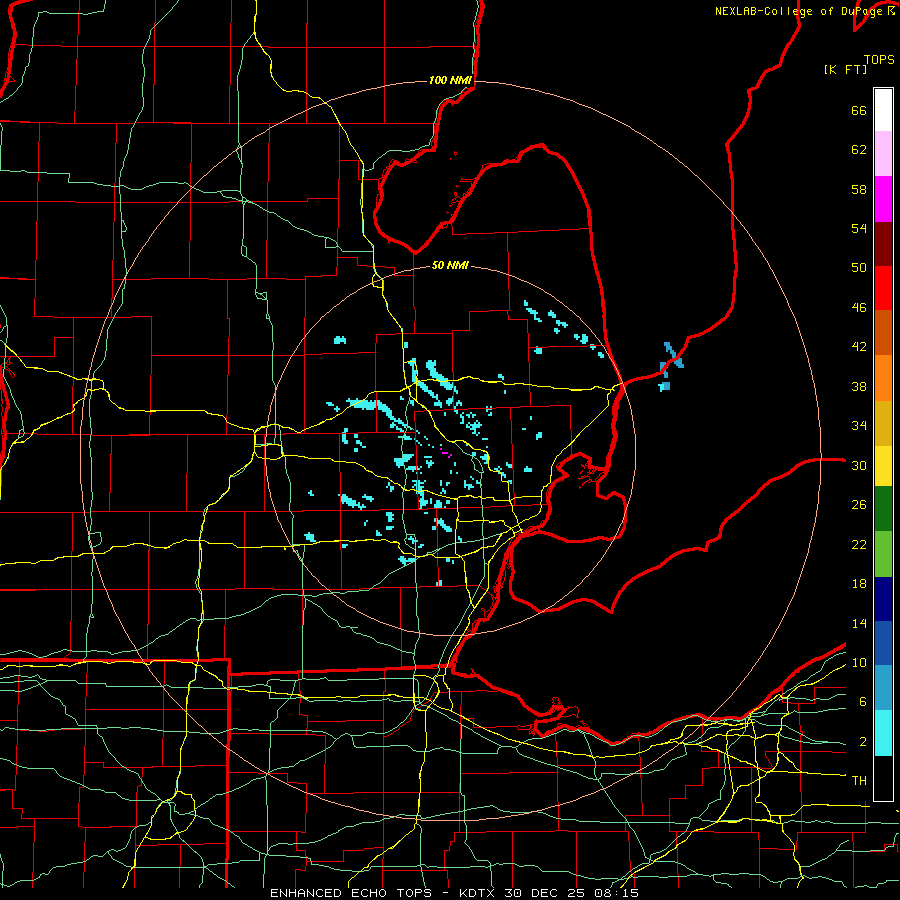
Task: Click the legend value "42"
Action: point(859,347)
